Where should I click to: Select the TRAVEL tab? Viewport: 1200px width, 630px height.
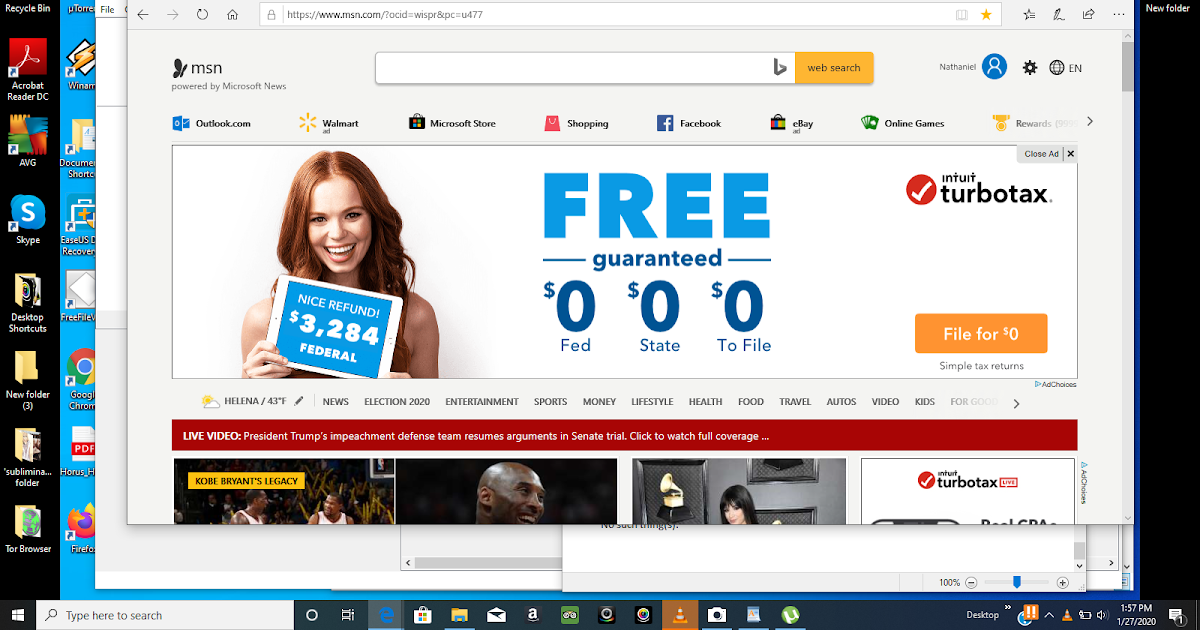coord(795,402)
